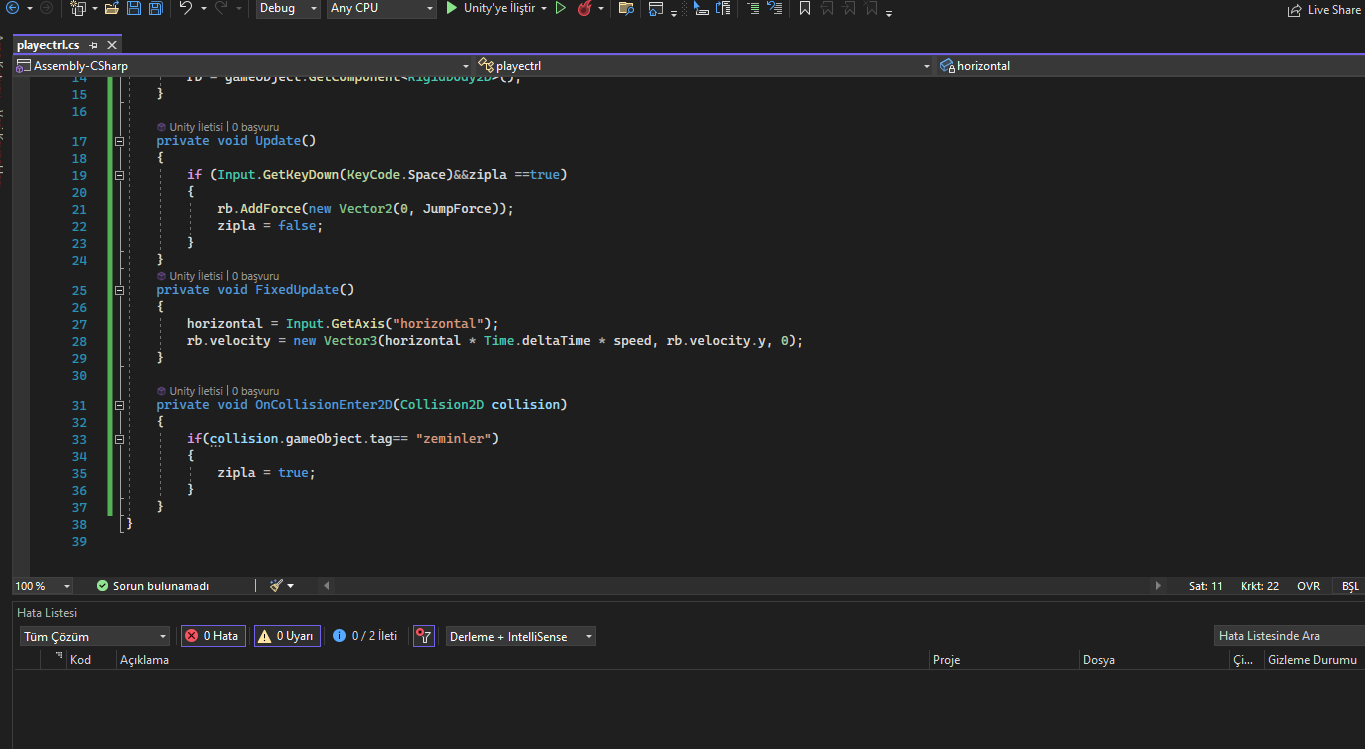Click the Live Share icon
Viewport: 1365px width, 749px height.
coord(1295,10)
